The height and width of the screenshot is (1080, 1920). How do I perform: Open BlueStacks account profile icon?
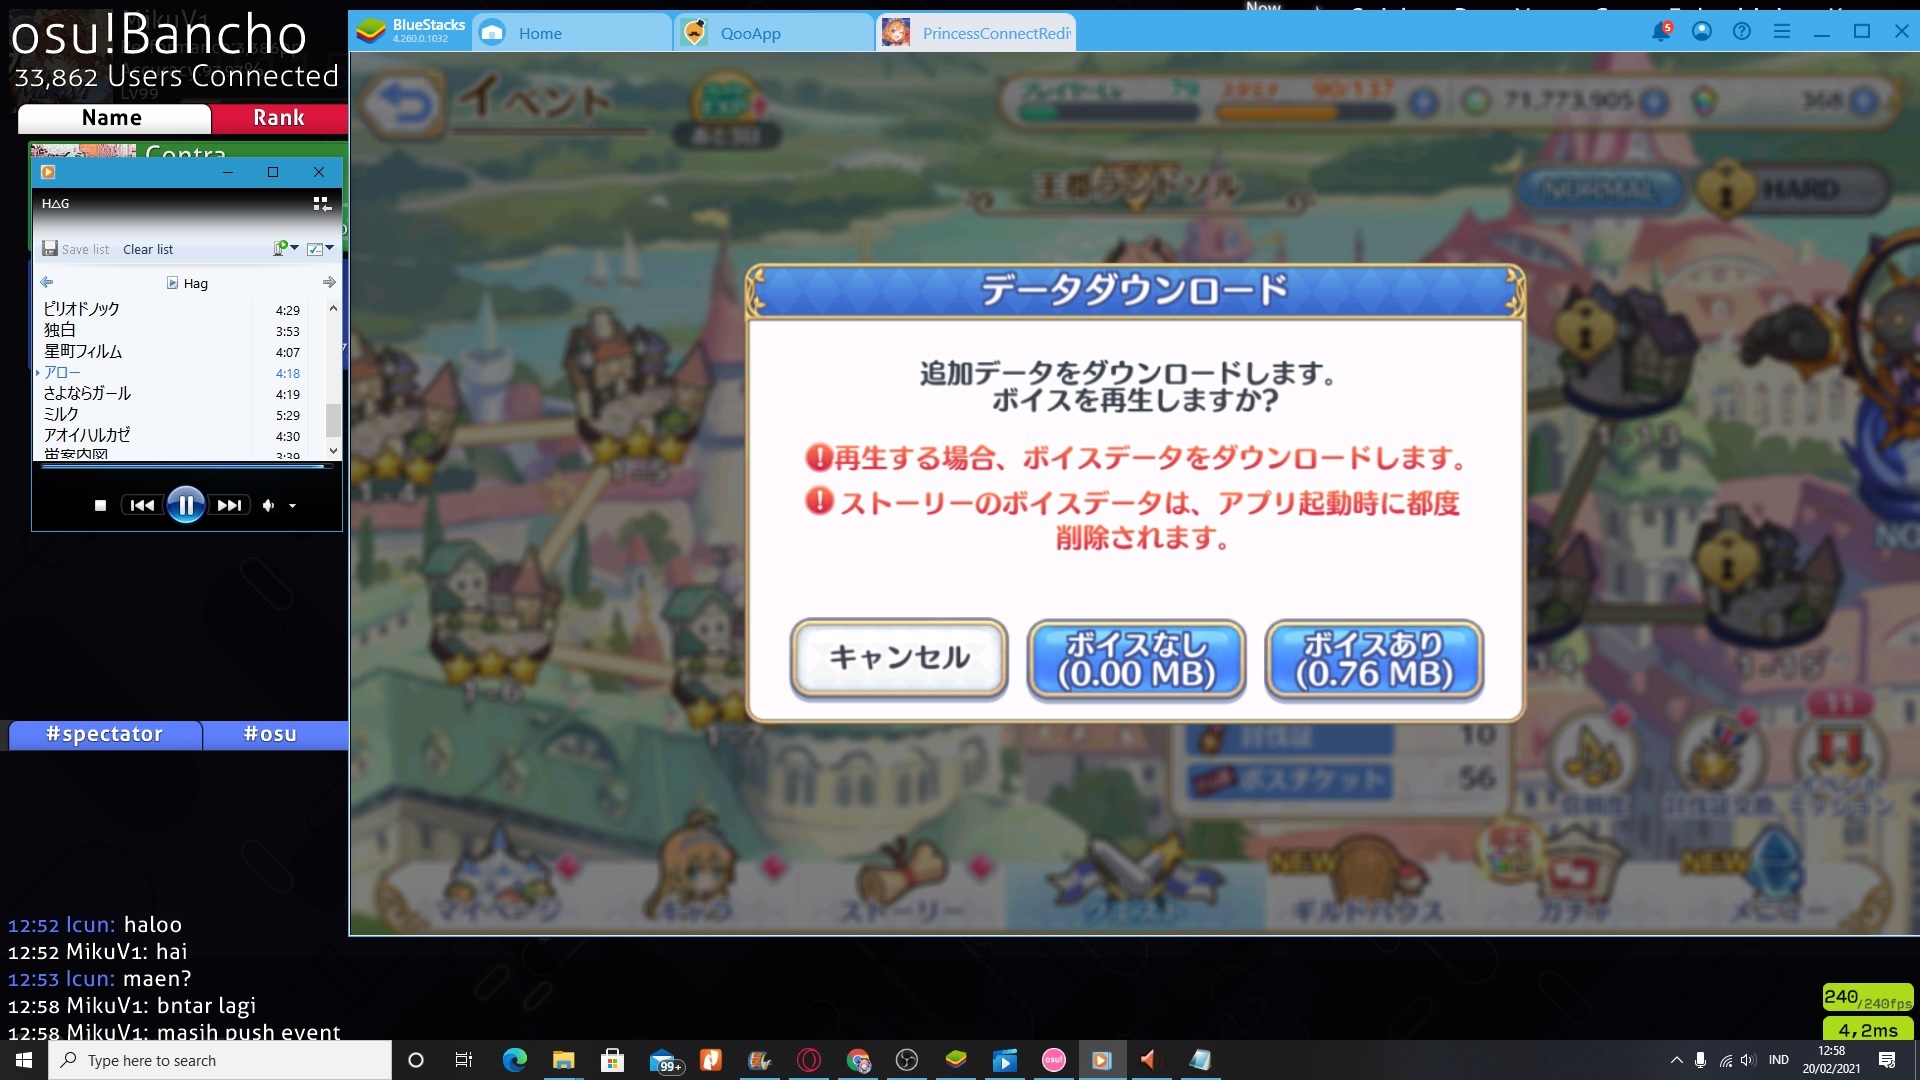tap(1701, 32)
